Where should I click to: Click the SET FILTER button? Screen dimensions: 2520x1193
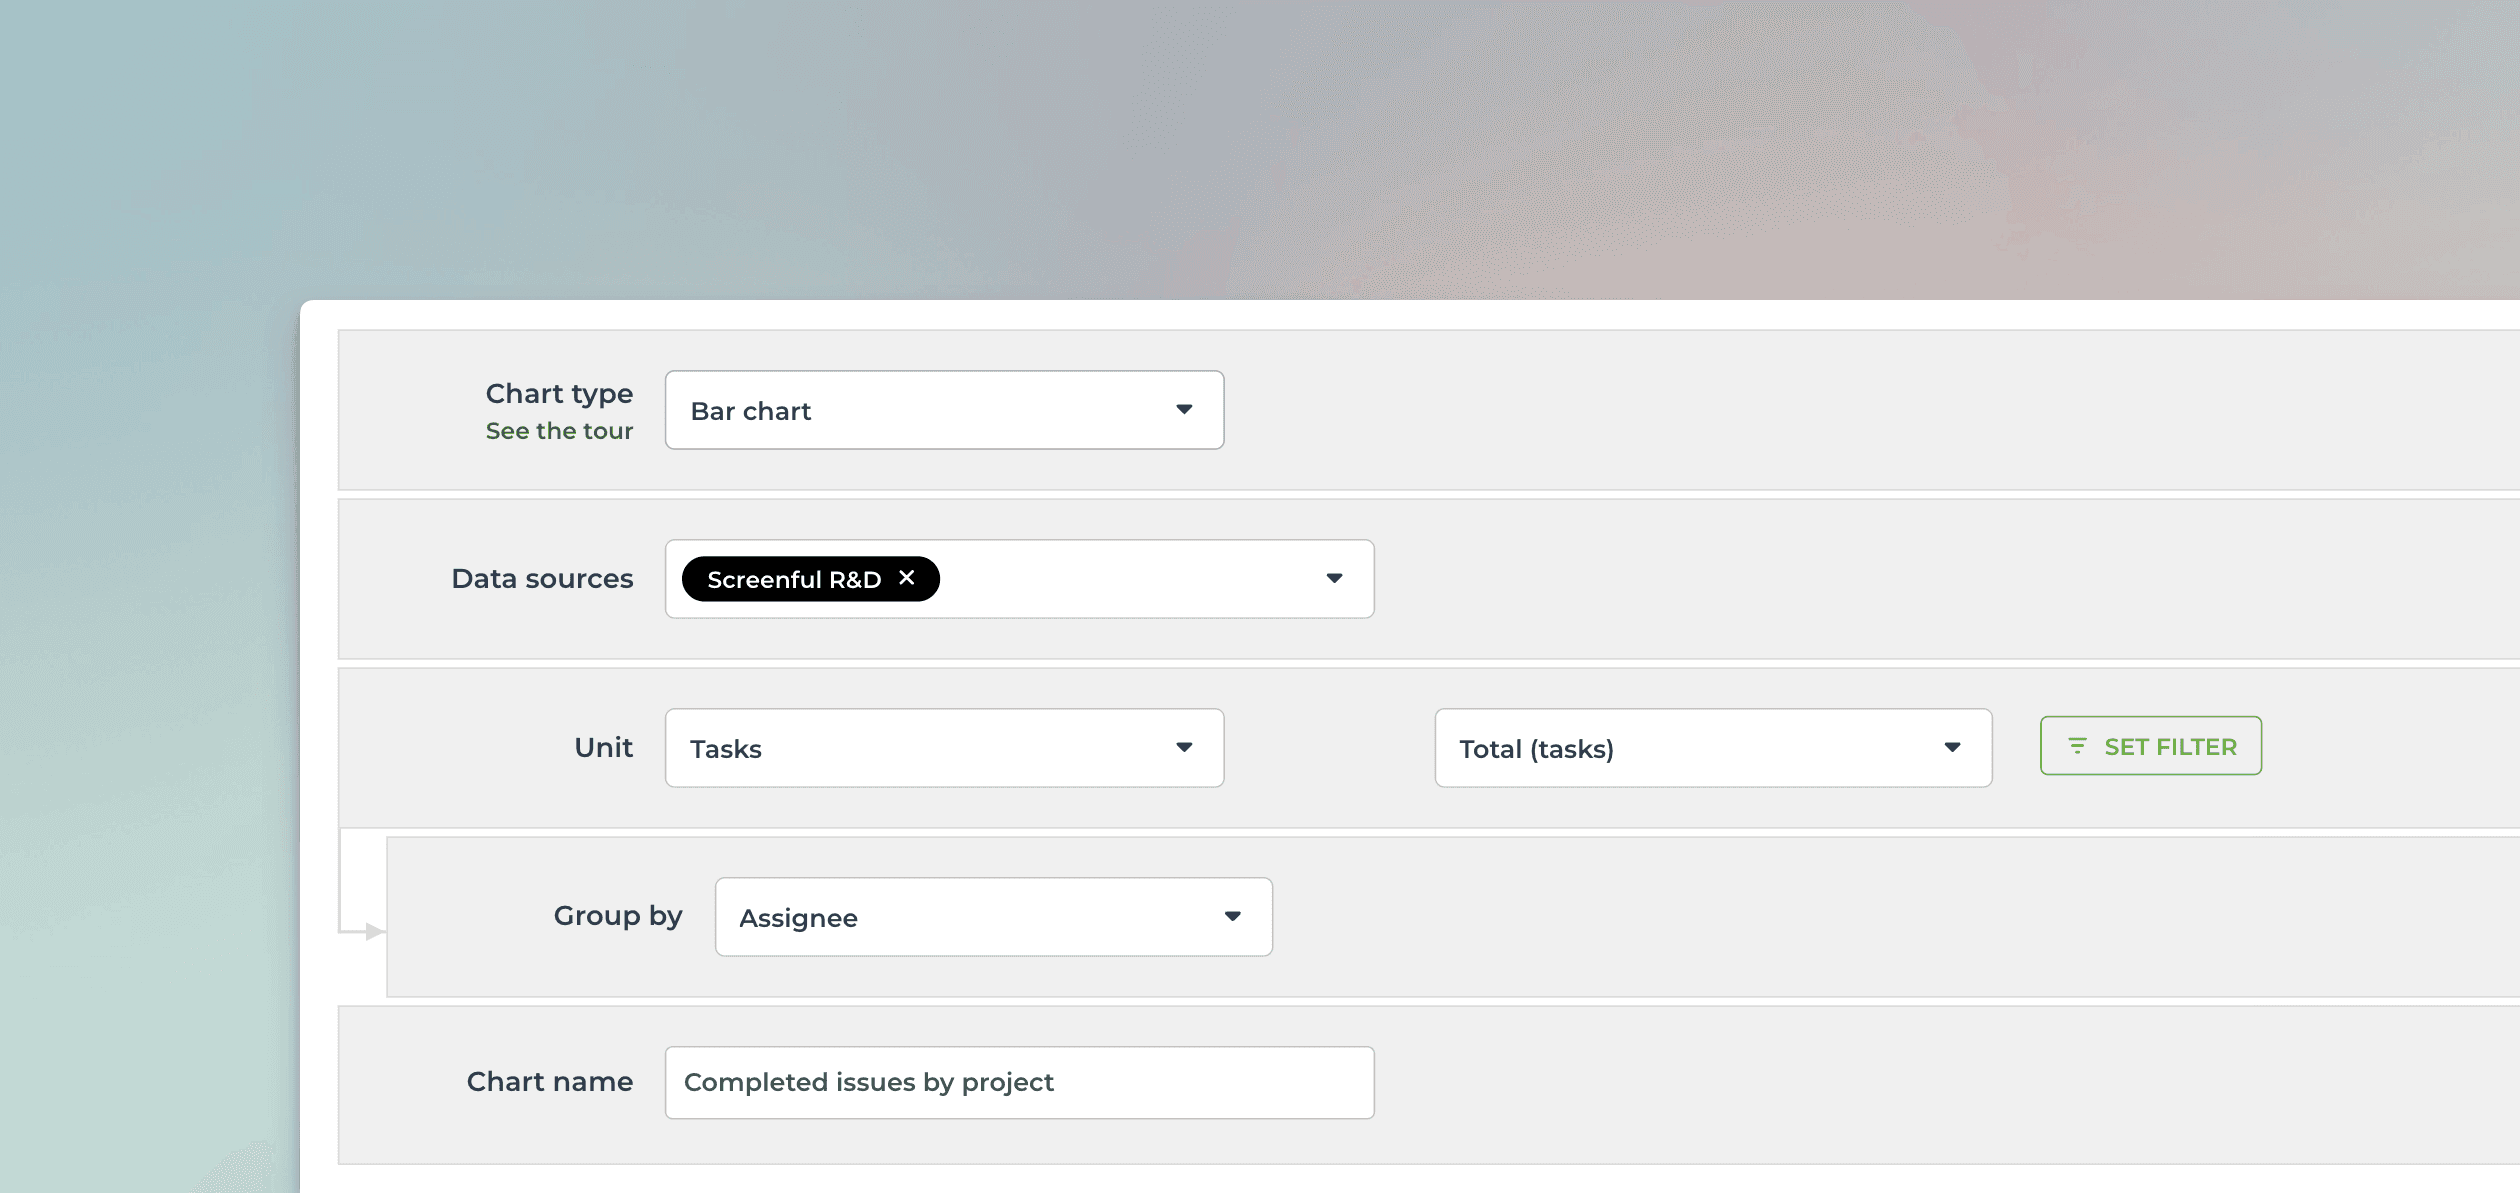[2150, 746]
